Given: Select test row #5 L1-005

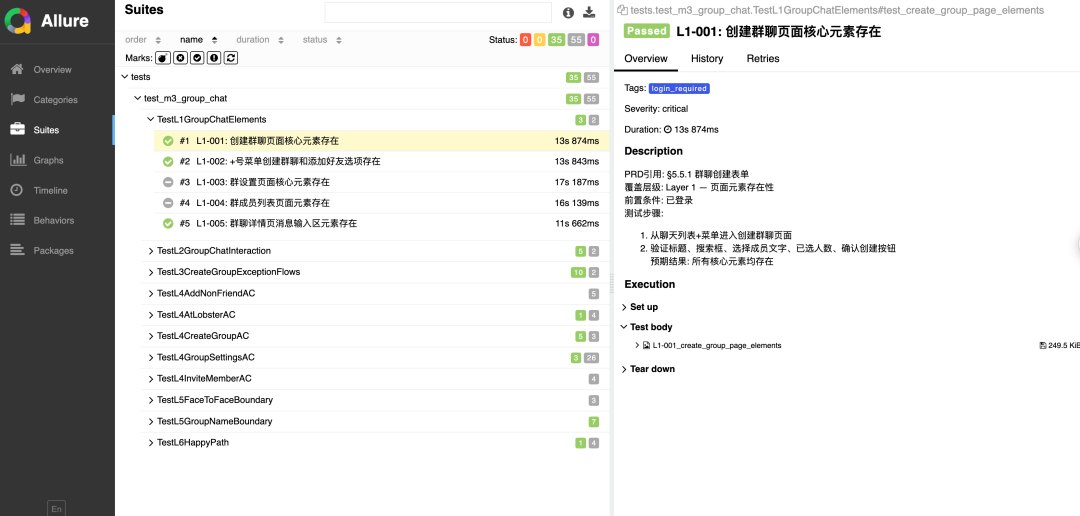Looking at the screenshot, I should point(382,224).
